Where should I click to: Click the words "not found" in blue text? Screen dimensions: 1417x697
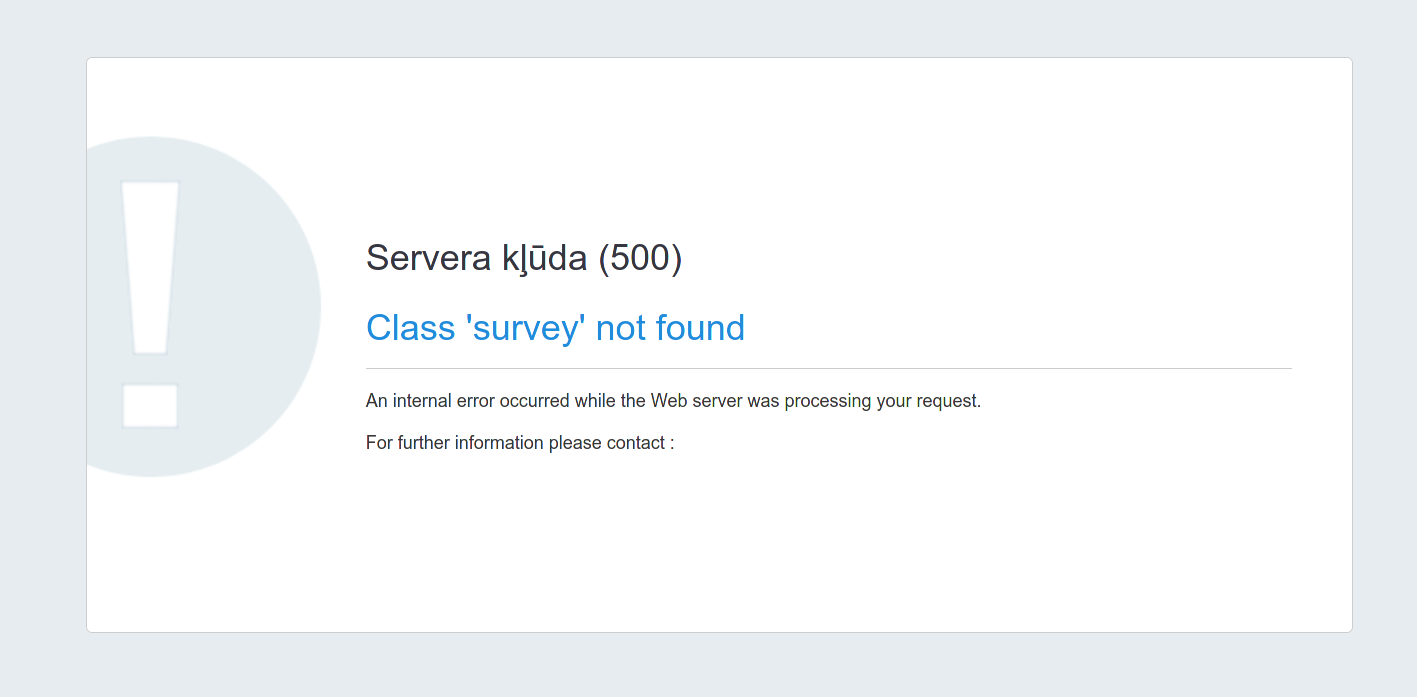(x=670, y=328)
